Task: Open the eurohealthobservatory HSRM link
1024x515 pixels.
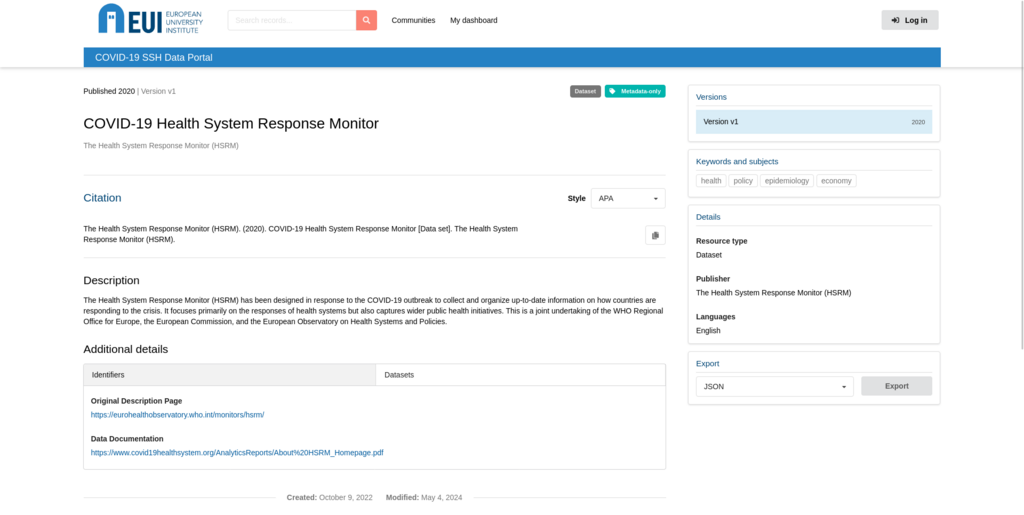Action: [178, 414]
